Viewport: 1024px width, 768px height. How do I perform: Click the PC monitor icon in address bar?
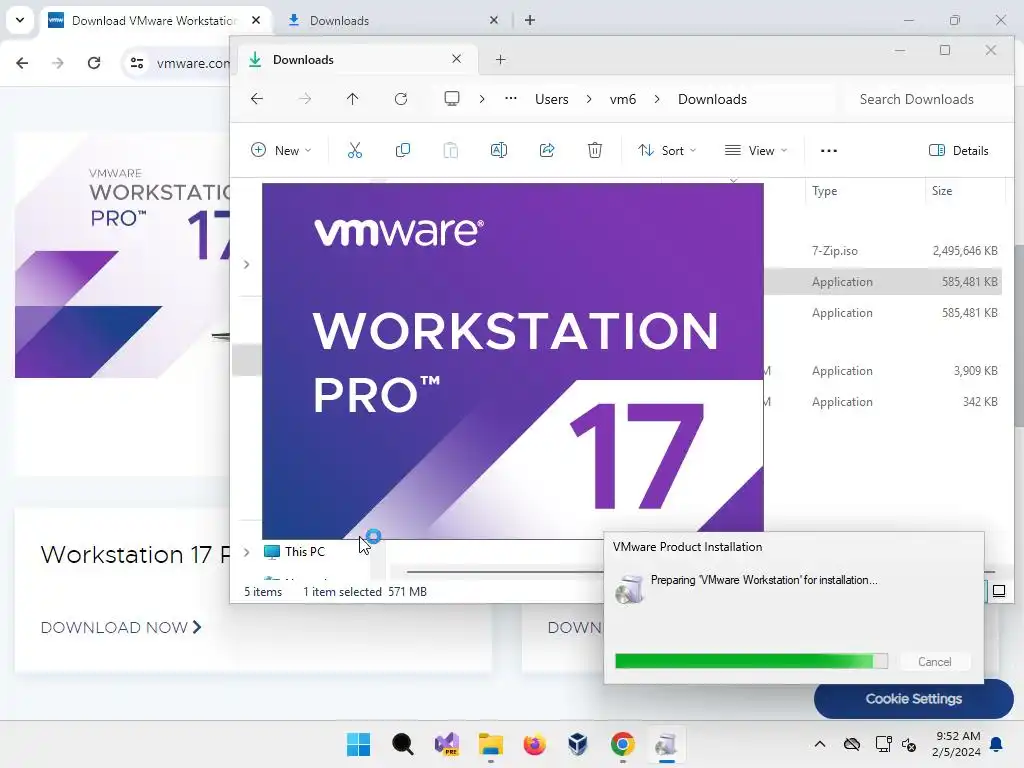tap(451, 99)
